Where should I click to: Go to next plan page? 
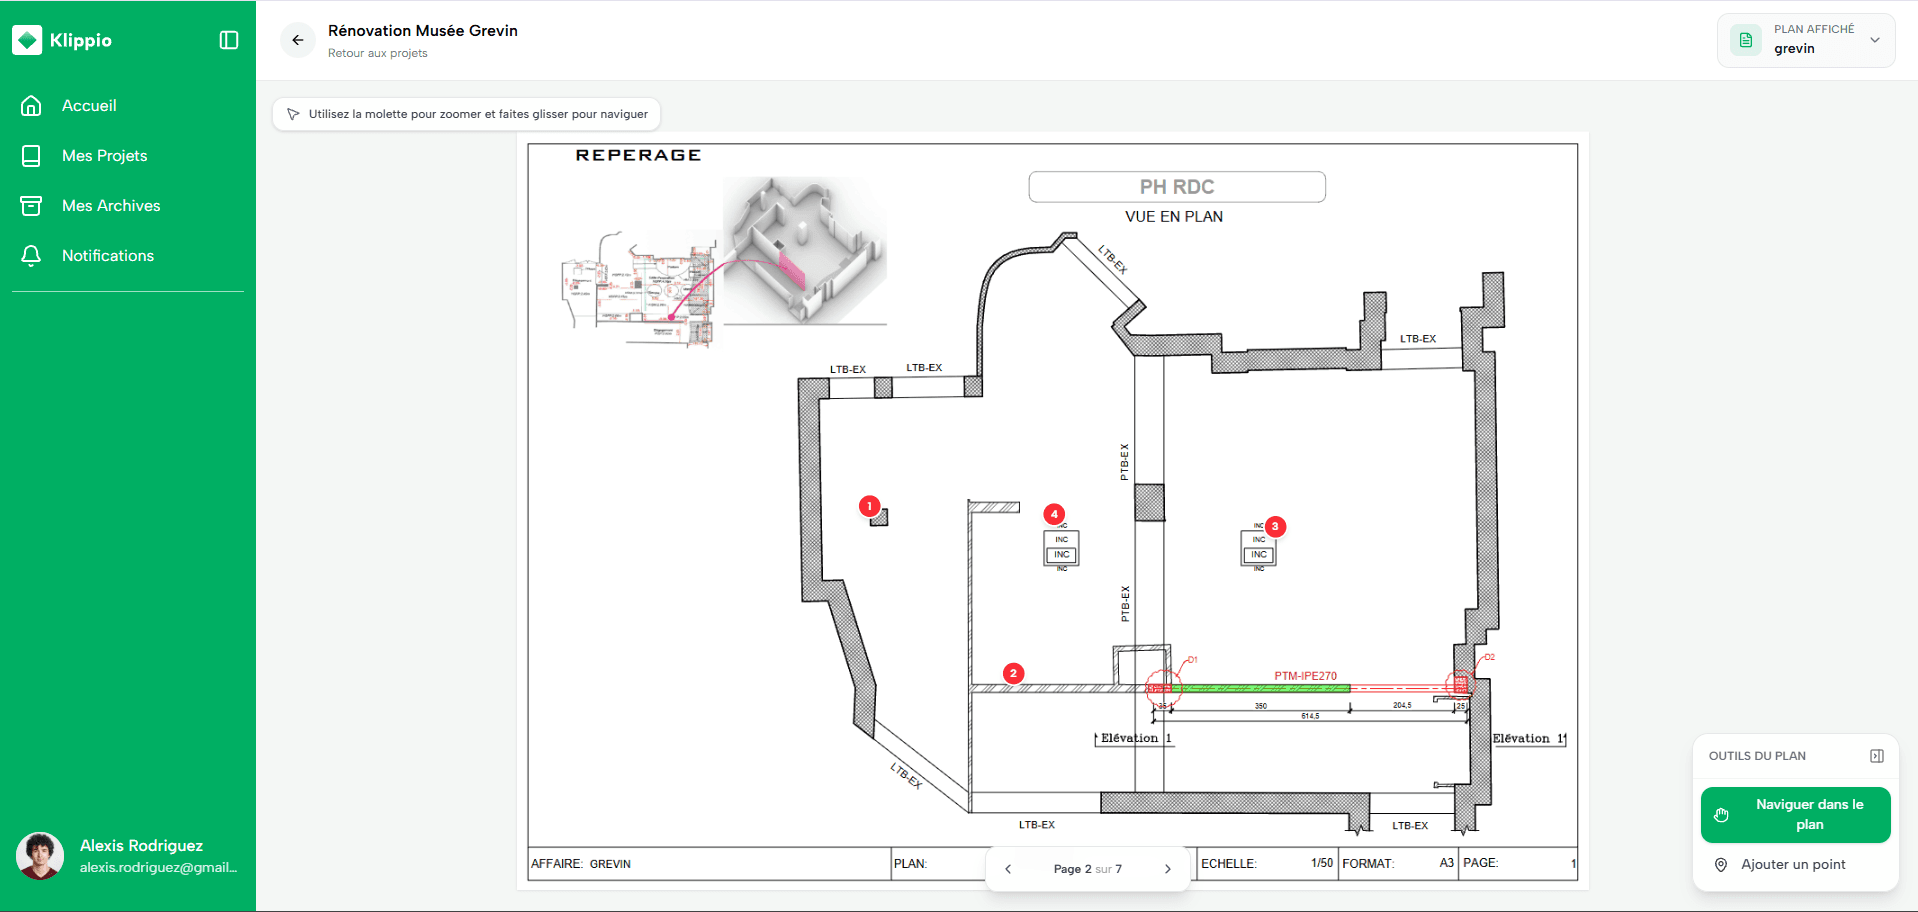click(x=1167, y=869)
